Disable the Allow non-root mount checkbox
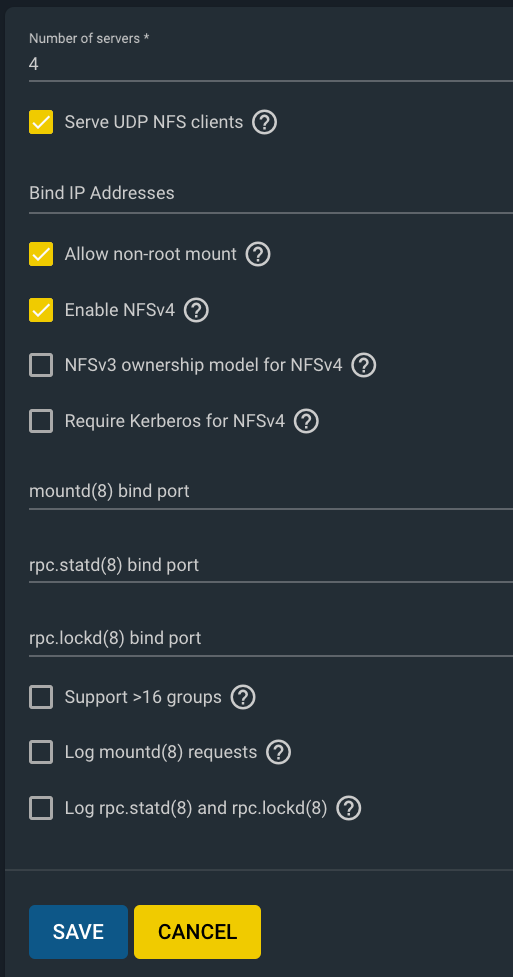Screen dimensions: 513x977 pyautogui.click(x=41, y=254)
